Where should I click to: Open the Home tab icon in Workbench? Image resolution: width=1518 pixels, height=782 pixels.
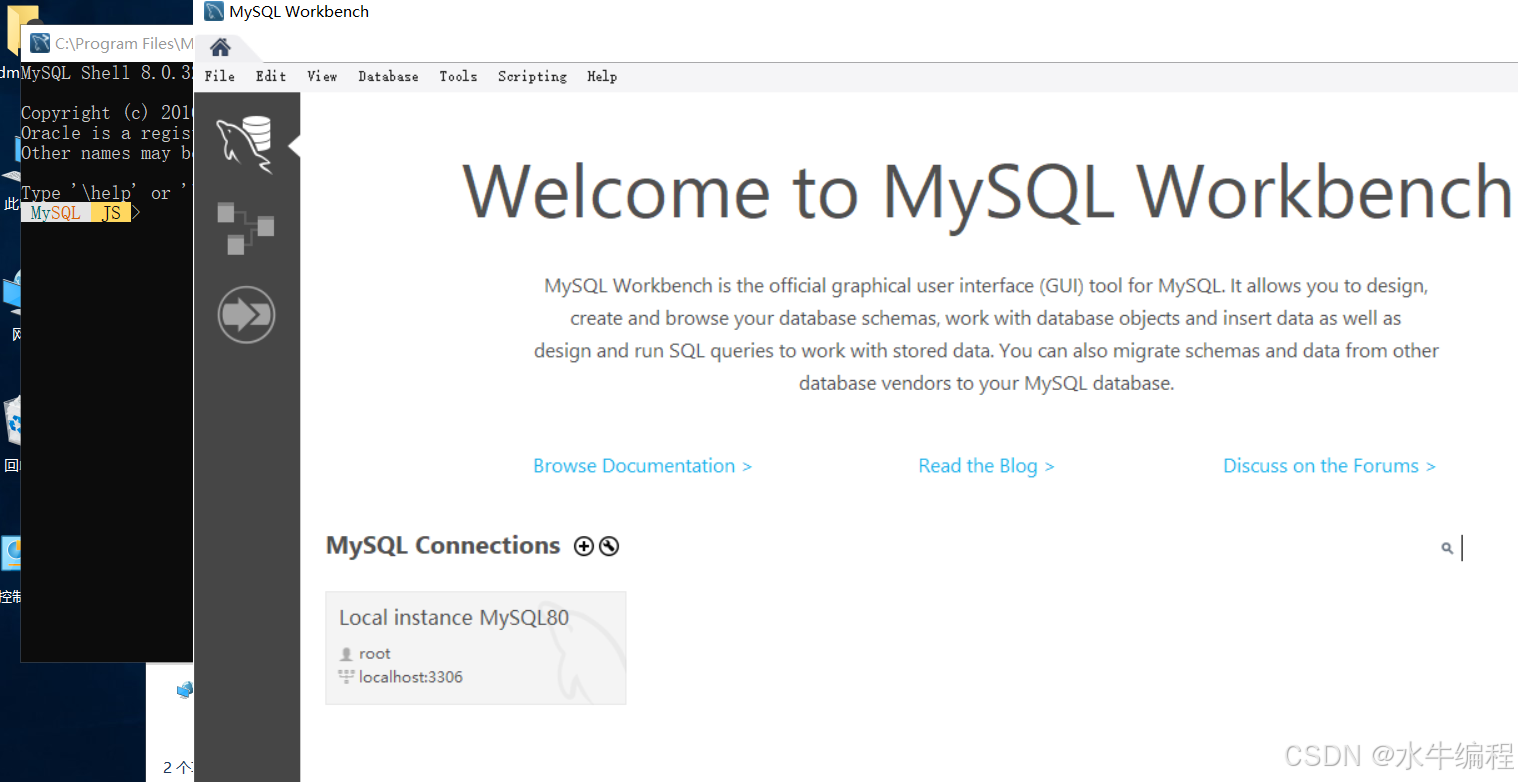pos(220,47)
